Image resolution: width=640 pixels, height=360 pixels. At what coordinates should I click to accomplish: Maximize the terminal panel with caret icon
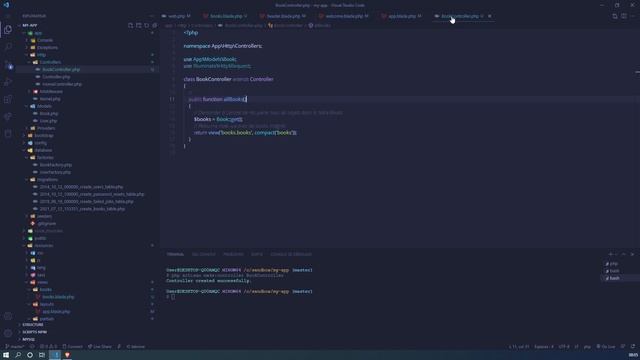pyautogui.click(x=624, y=254)
